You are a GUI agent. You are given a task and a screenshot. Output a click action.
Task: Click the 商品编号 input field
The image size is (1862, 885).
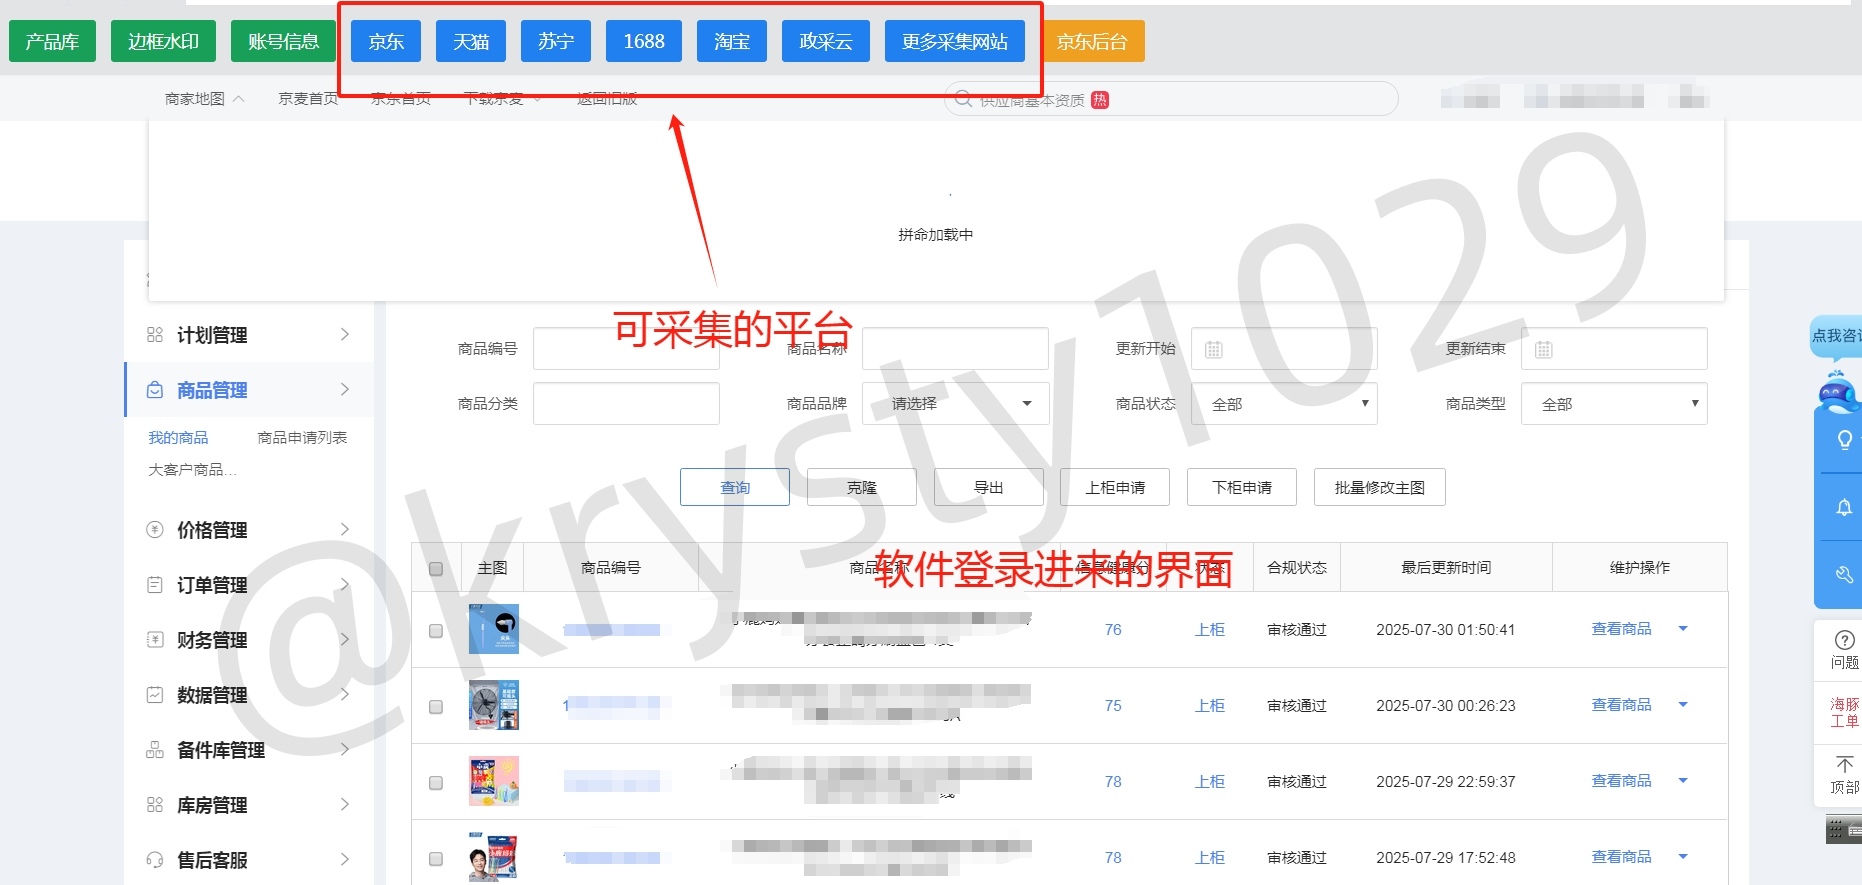[x=626, y=349]
